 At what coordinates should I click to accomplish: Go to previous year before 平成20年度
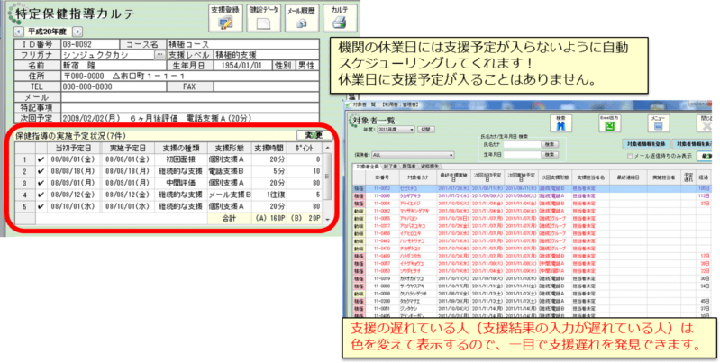(18, 32)
